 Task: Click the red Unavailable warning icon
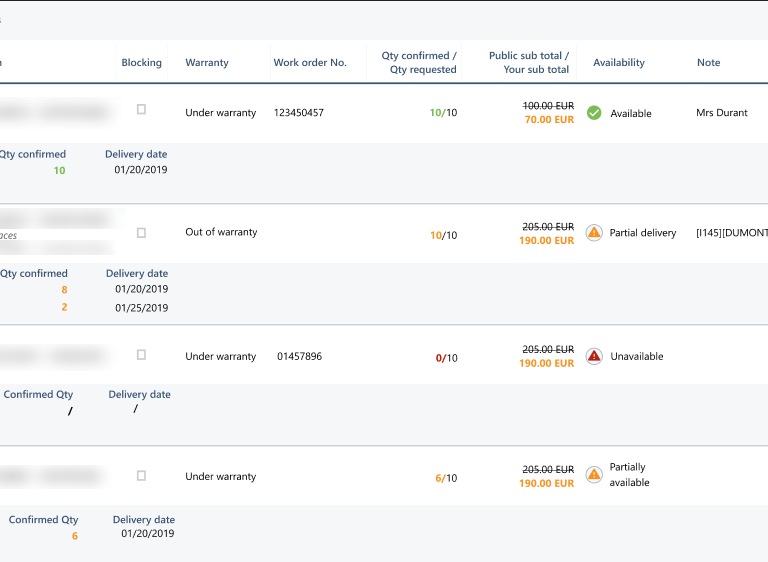594,356
